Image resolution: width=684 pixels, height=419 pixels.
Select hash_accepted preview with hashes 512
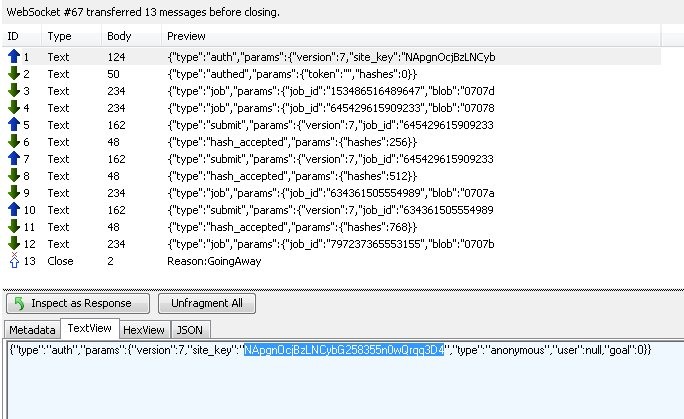[292, 176]
